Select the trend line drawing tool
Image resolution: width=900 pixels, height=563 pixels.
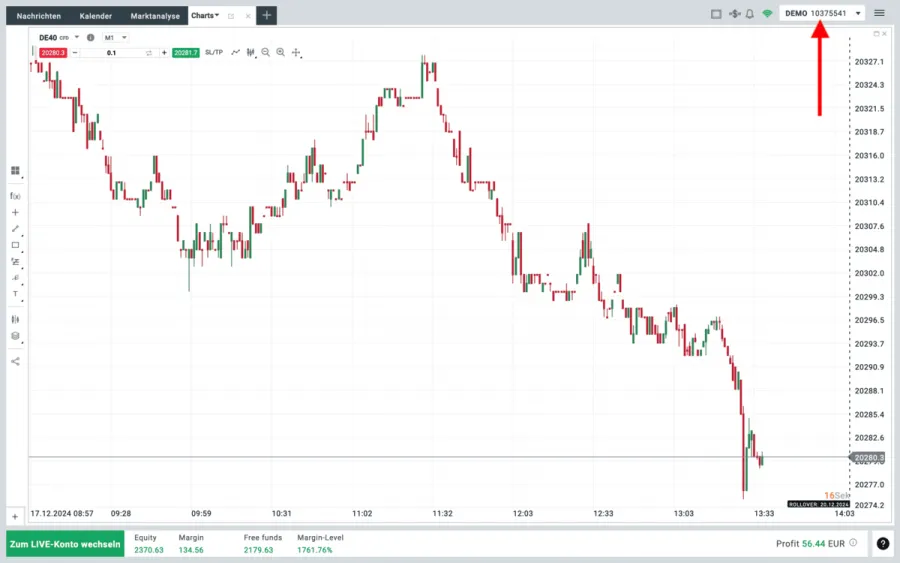(x=15, y=229)
